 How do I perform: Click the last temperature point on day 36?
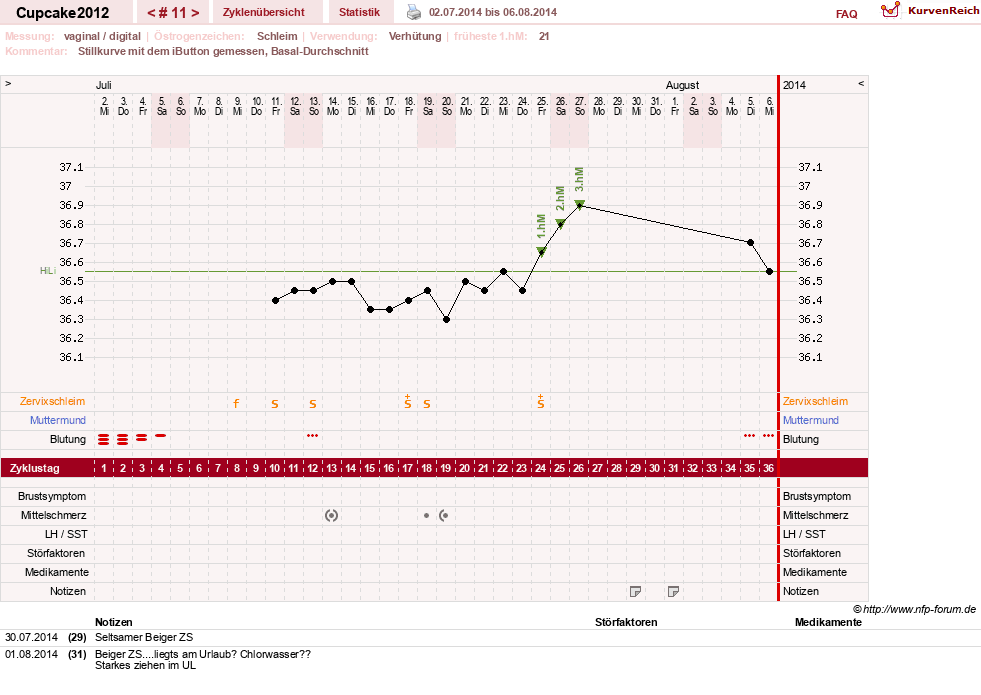[769, 271]
